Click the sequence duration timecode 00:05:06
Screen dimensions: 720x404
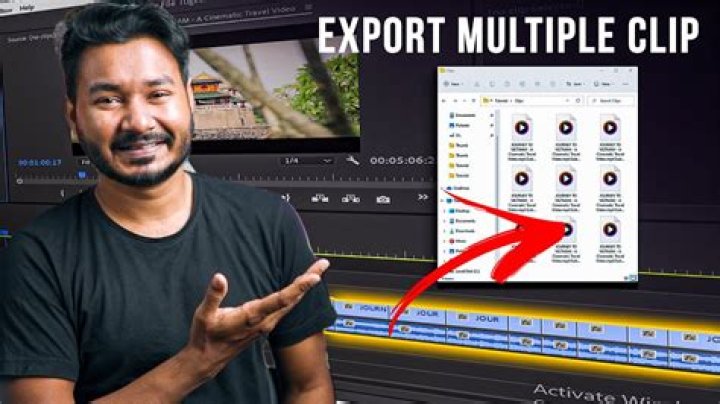click(x=402, y=160)
